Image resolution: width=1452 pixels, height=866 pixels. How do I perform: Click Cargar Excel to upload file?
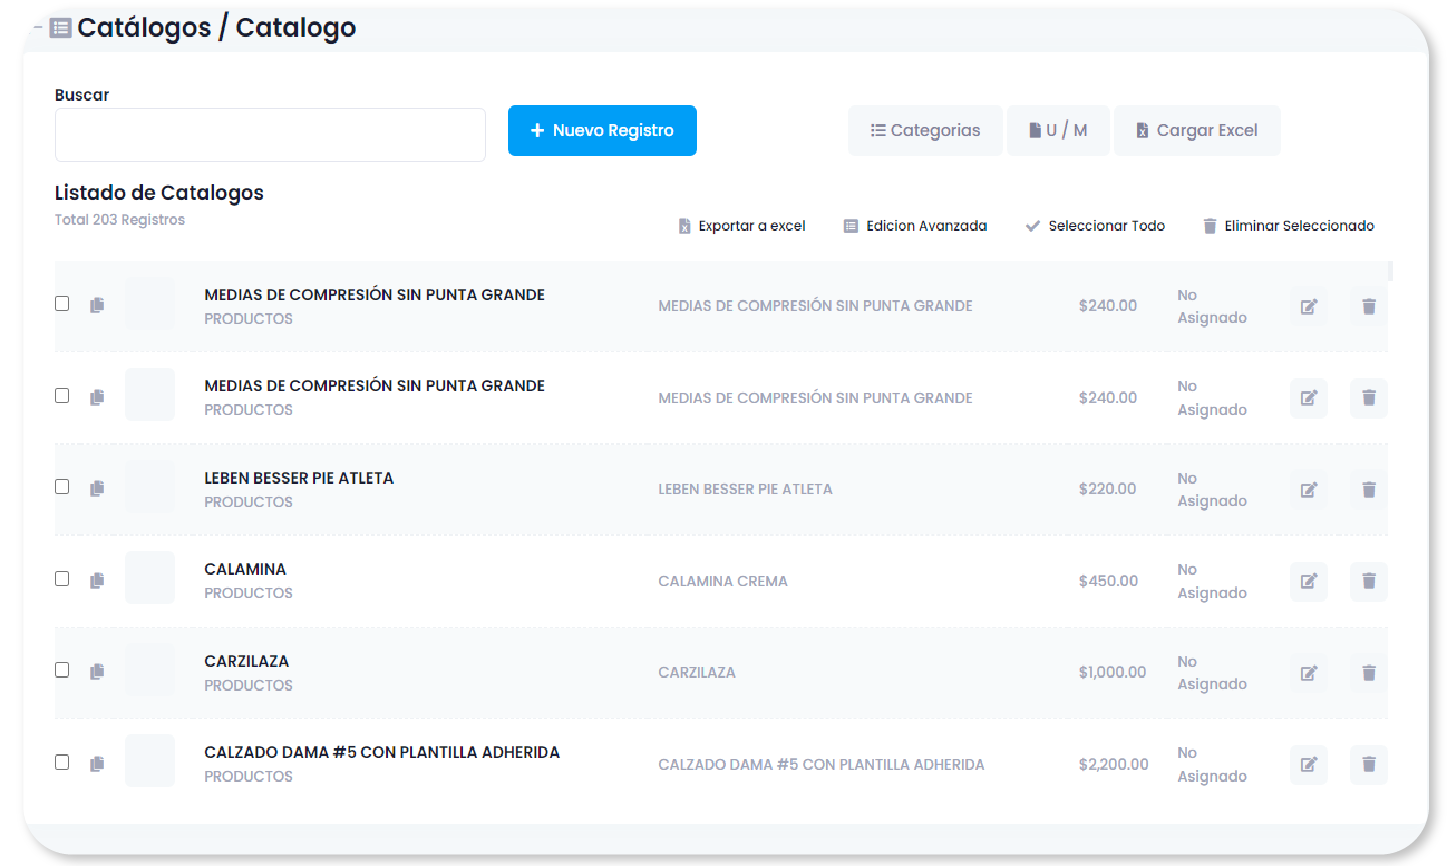click(1197, 131)
